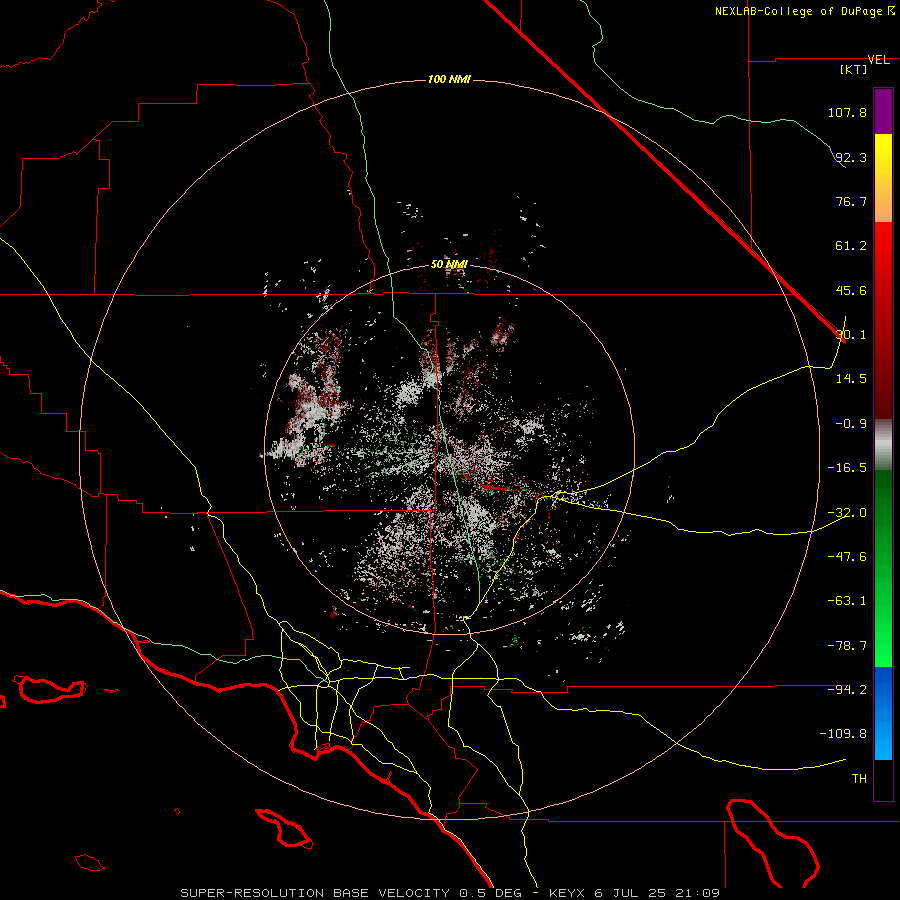Click the -78.7 velocity scale value

coord(847,646)
